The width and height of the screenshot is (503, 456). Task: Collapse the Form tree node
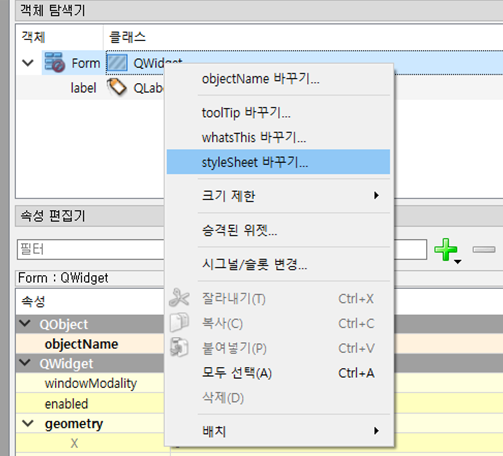pos(28,63)
